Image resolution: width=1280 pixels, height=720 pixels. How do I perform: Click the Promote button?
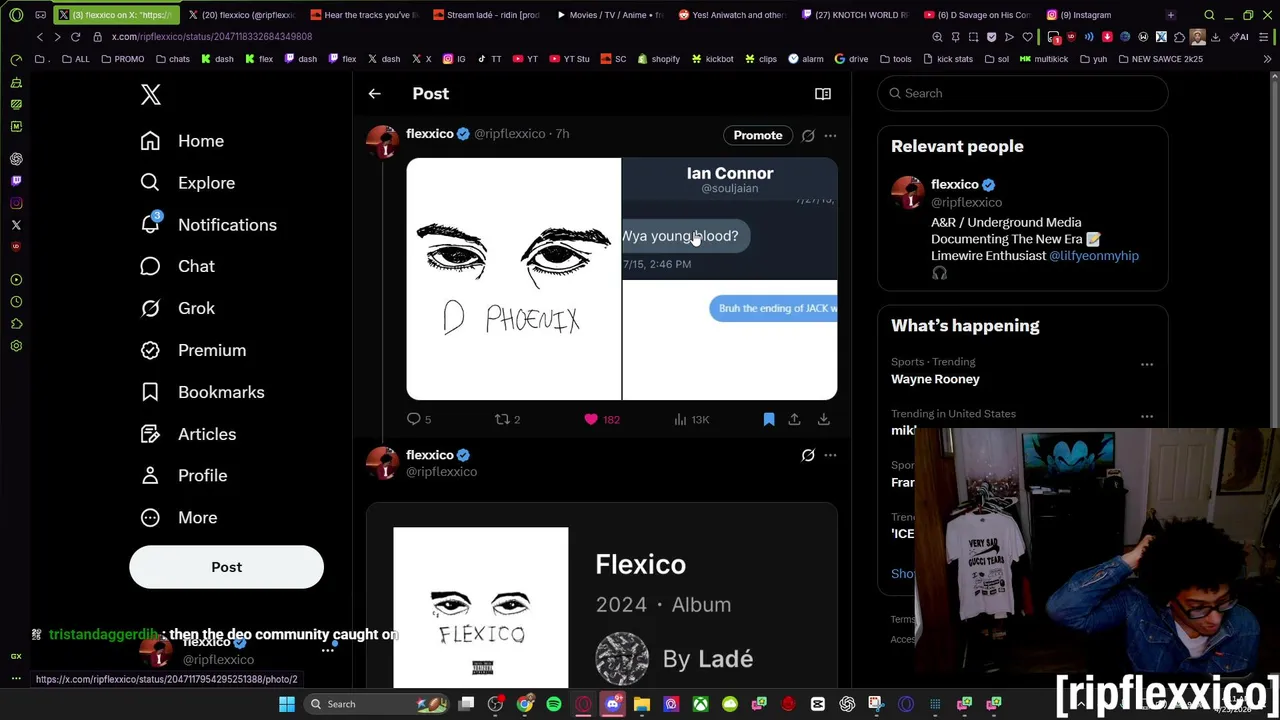758,135
